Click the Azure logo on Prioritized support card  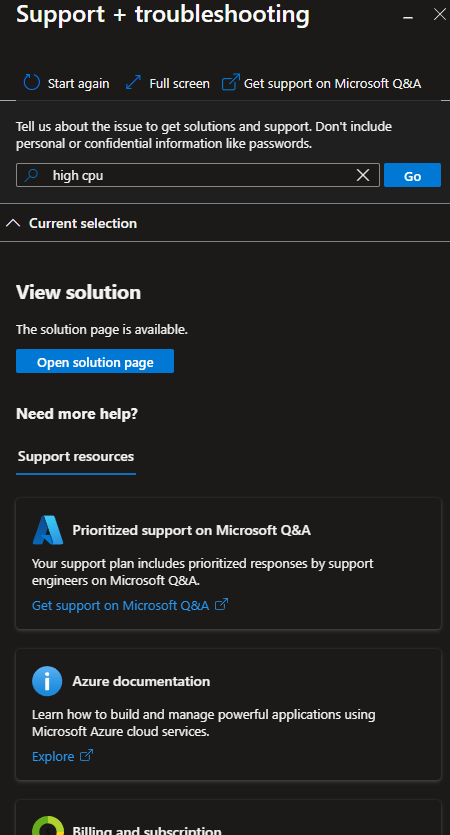tap(48, 530)
